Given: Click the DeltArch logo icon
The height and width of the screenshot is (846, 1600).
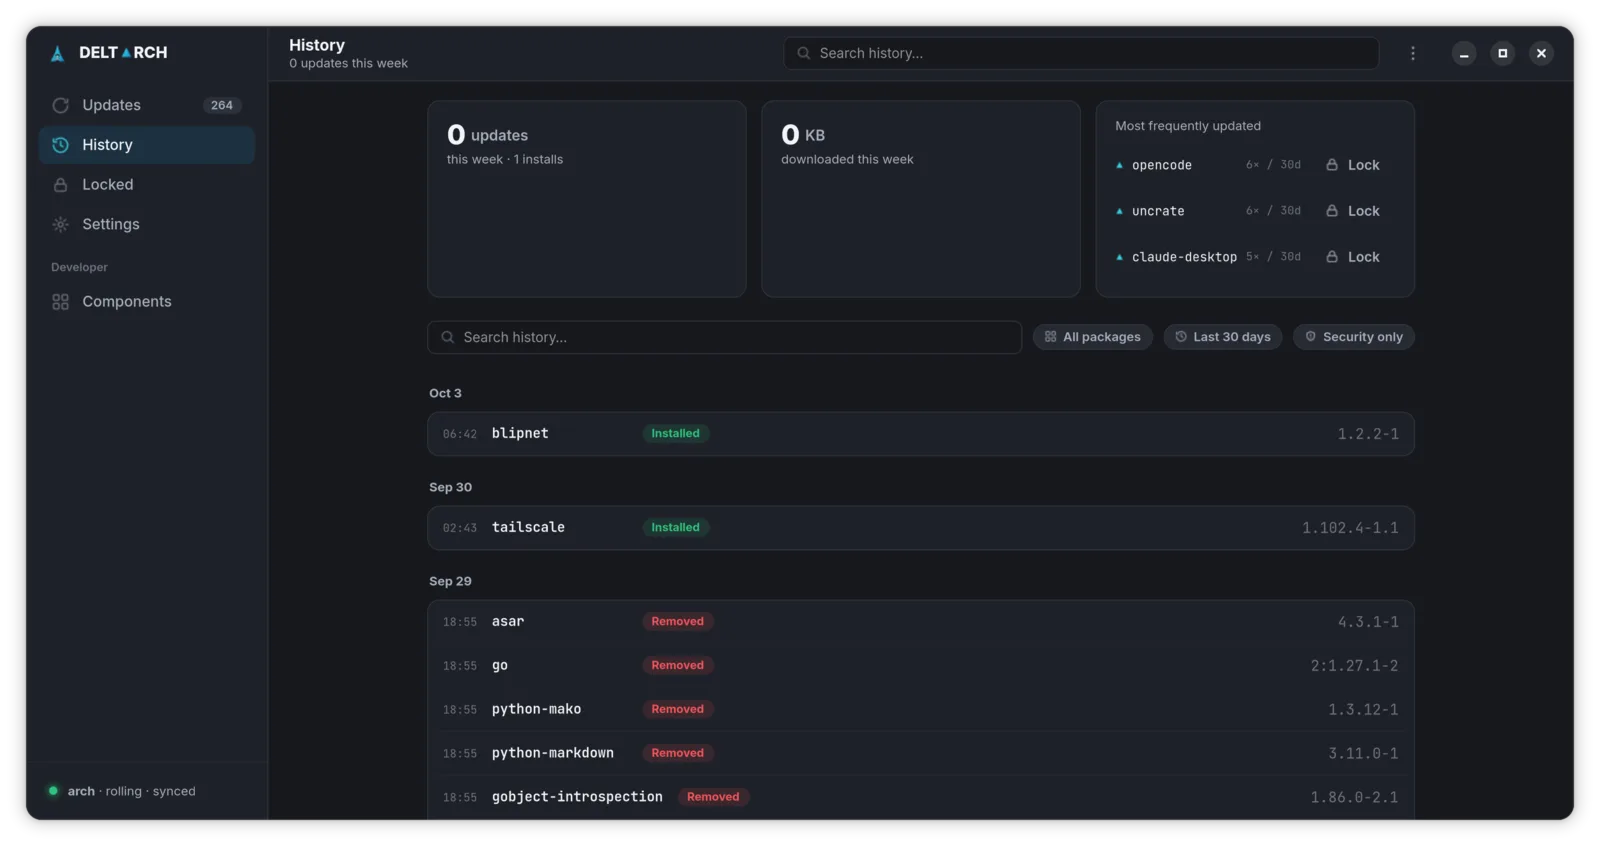Looking at the screenshot, I should 57,53.
